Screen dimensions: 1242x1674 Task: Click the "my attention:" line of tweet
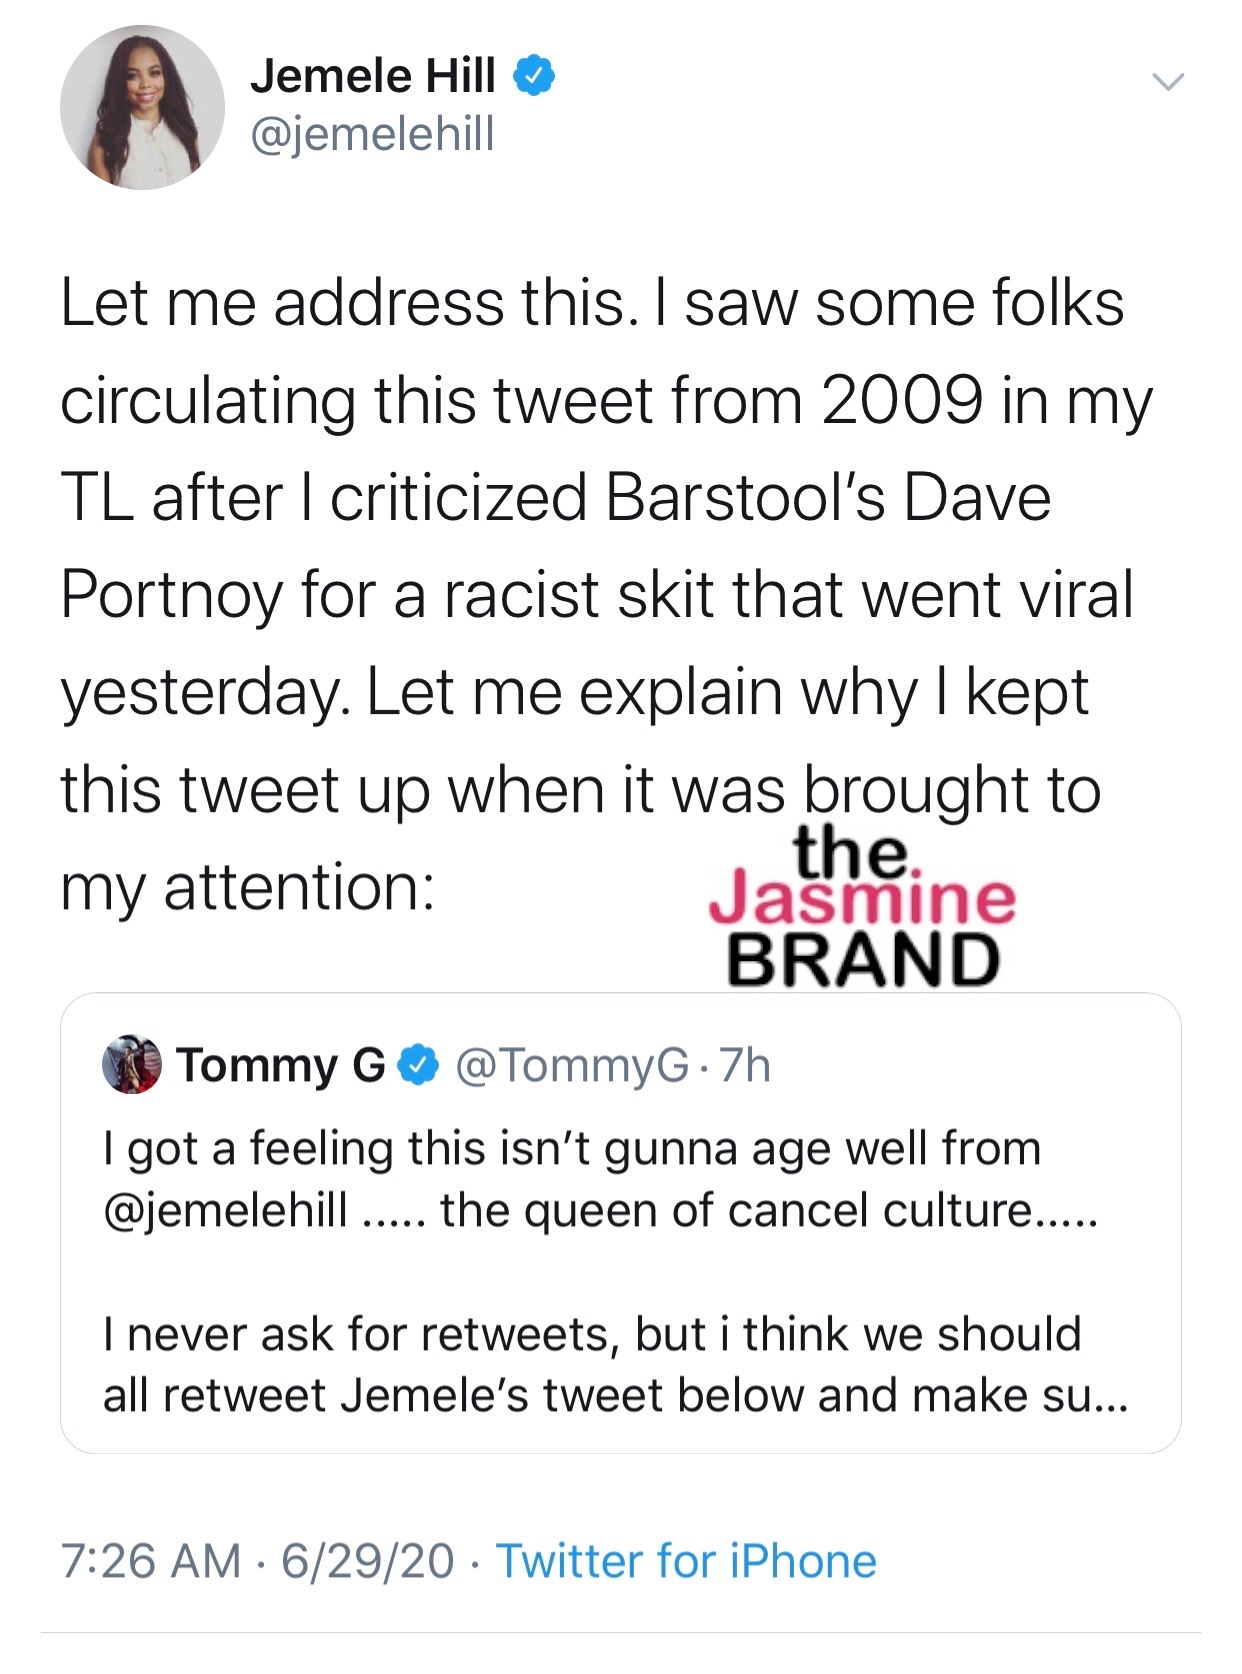point(248,887)
